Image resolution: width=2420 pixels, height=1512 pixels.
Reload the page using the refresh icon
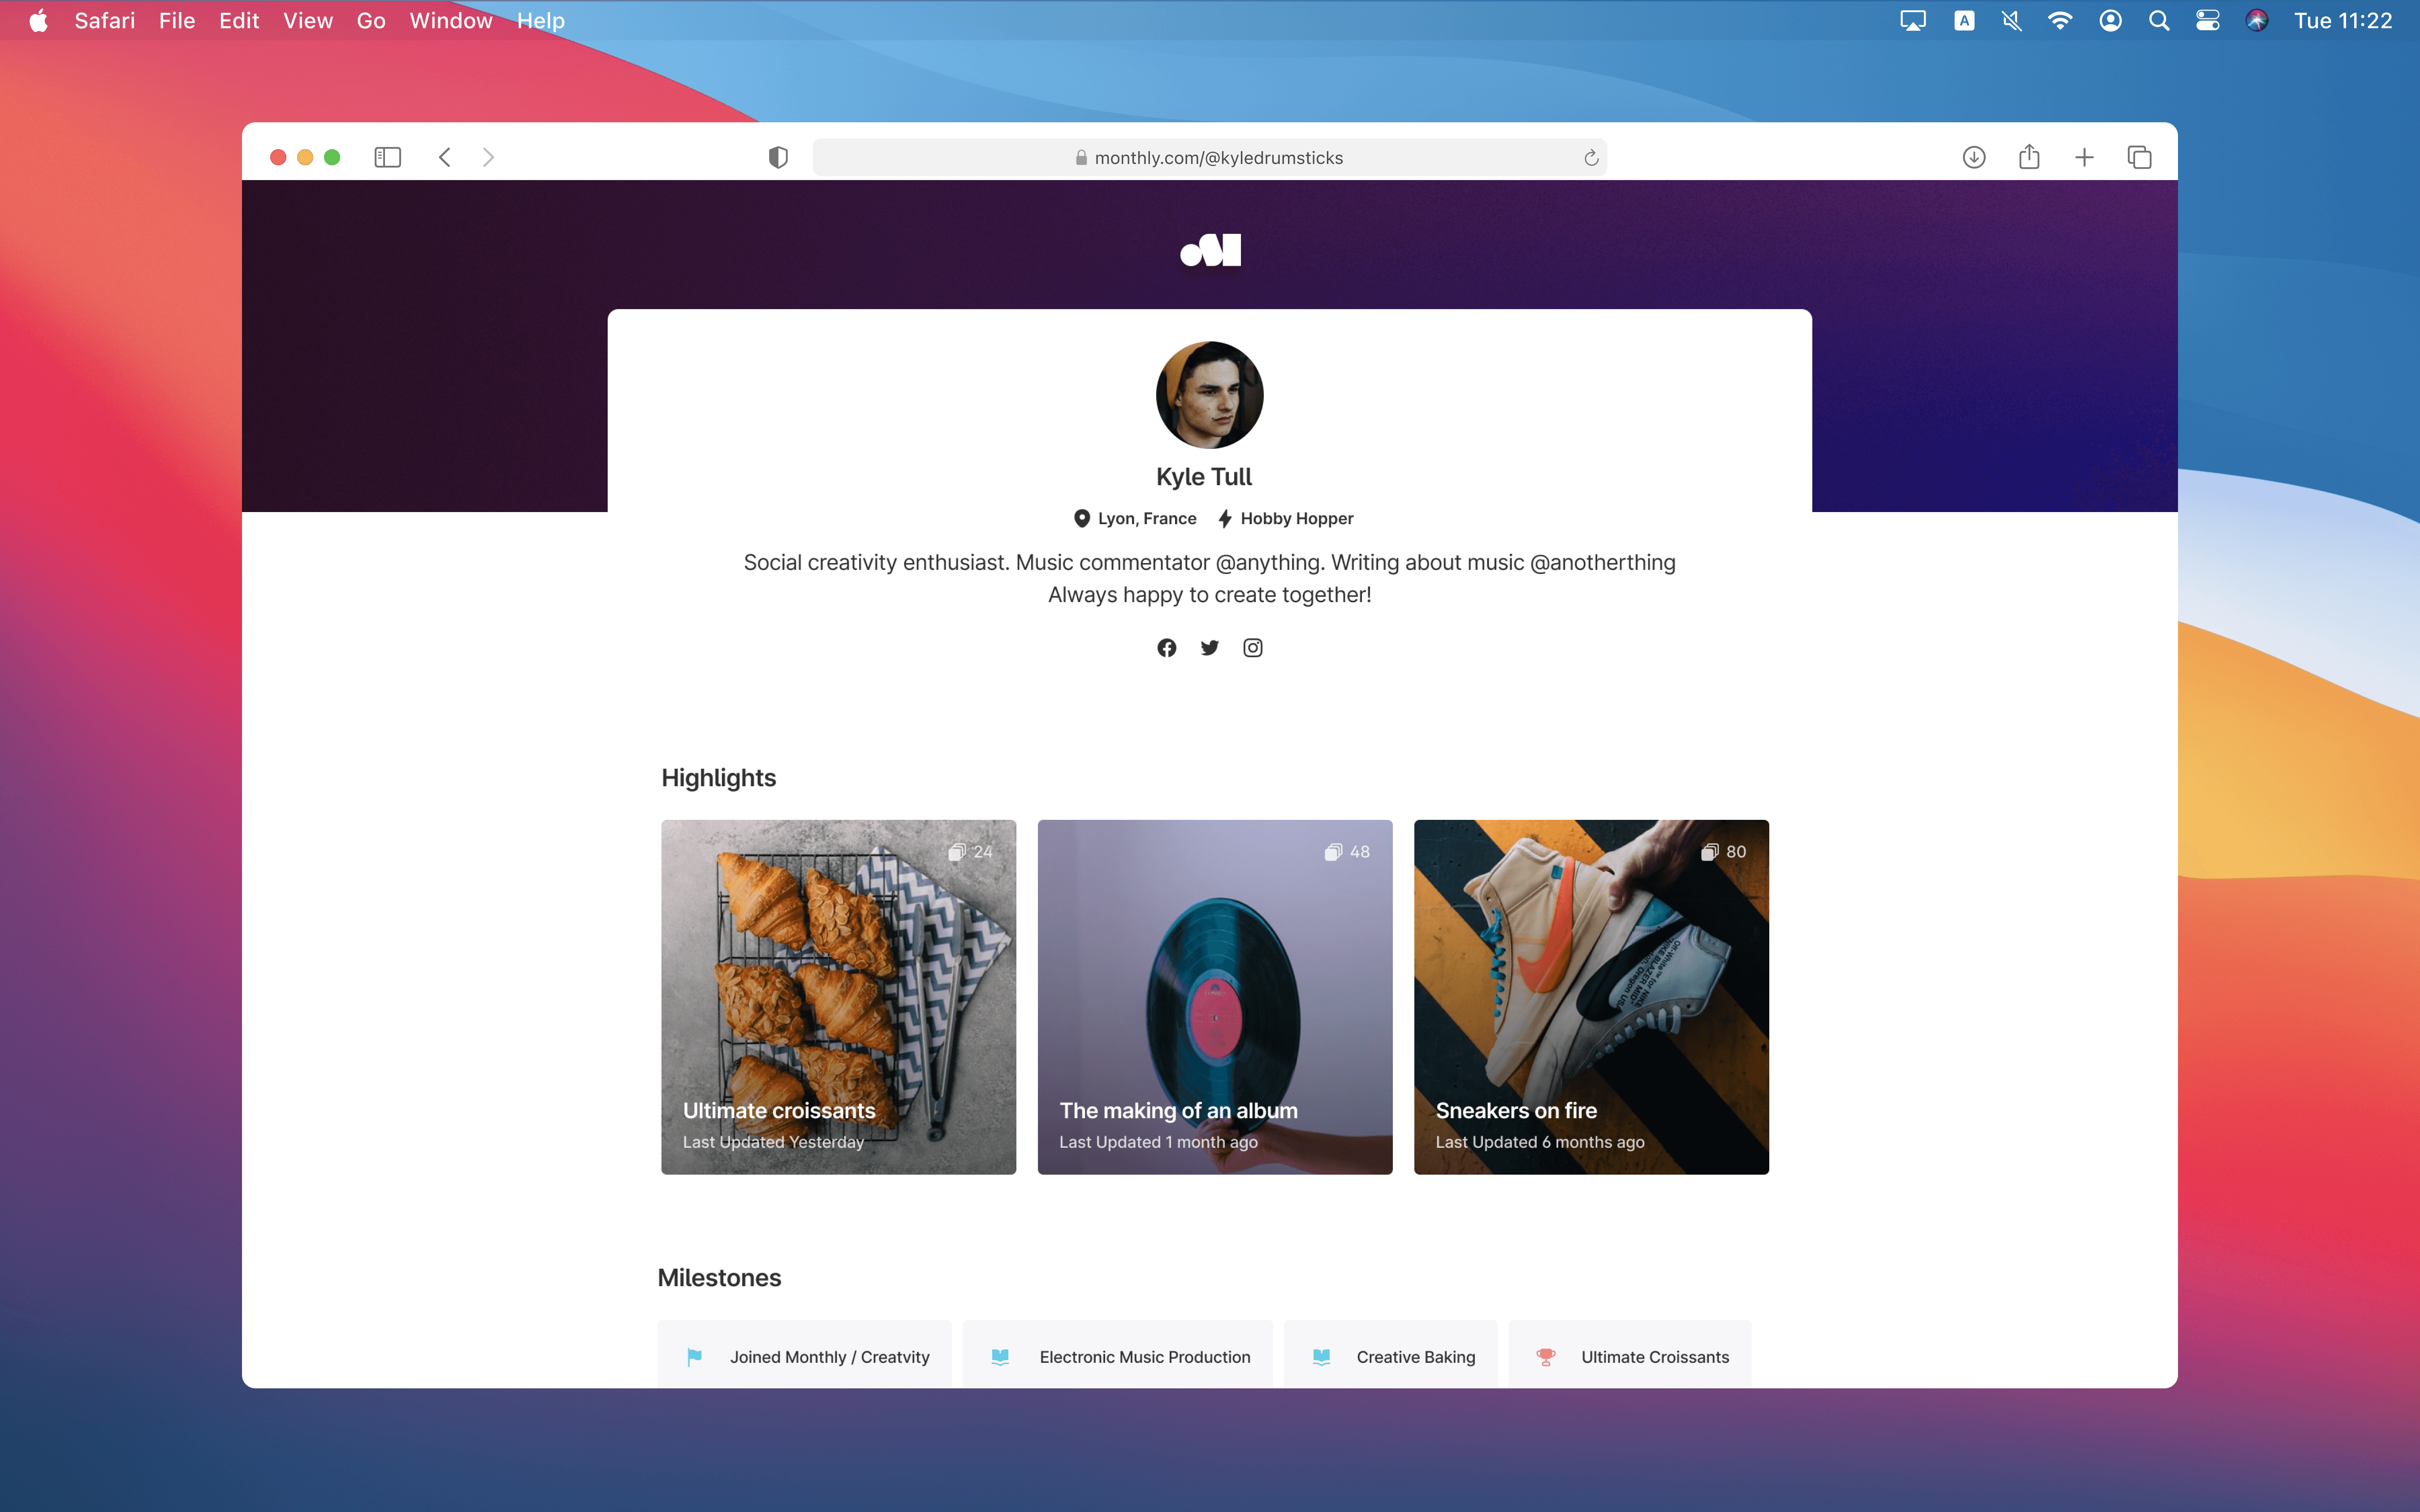pyautogui.click(x=1591, y=158)
